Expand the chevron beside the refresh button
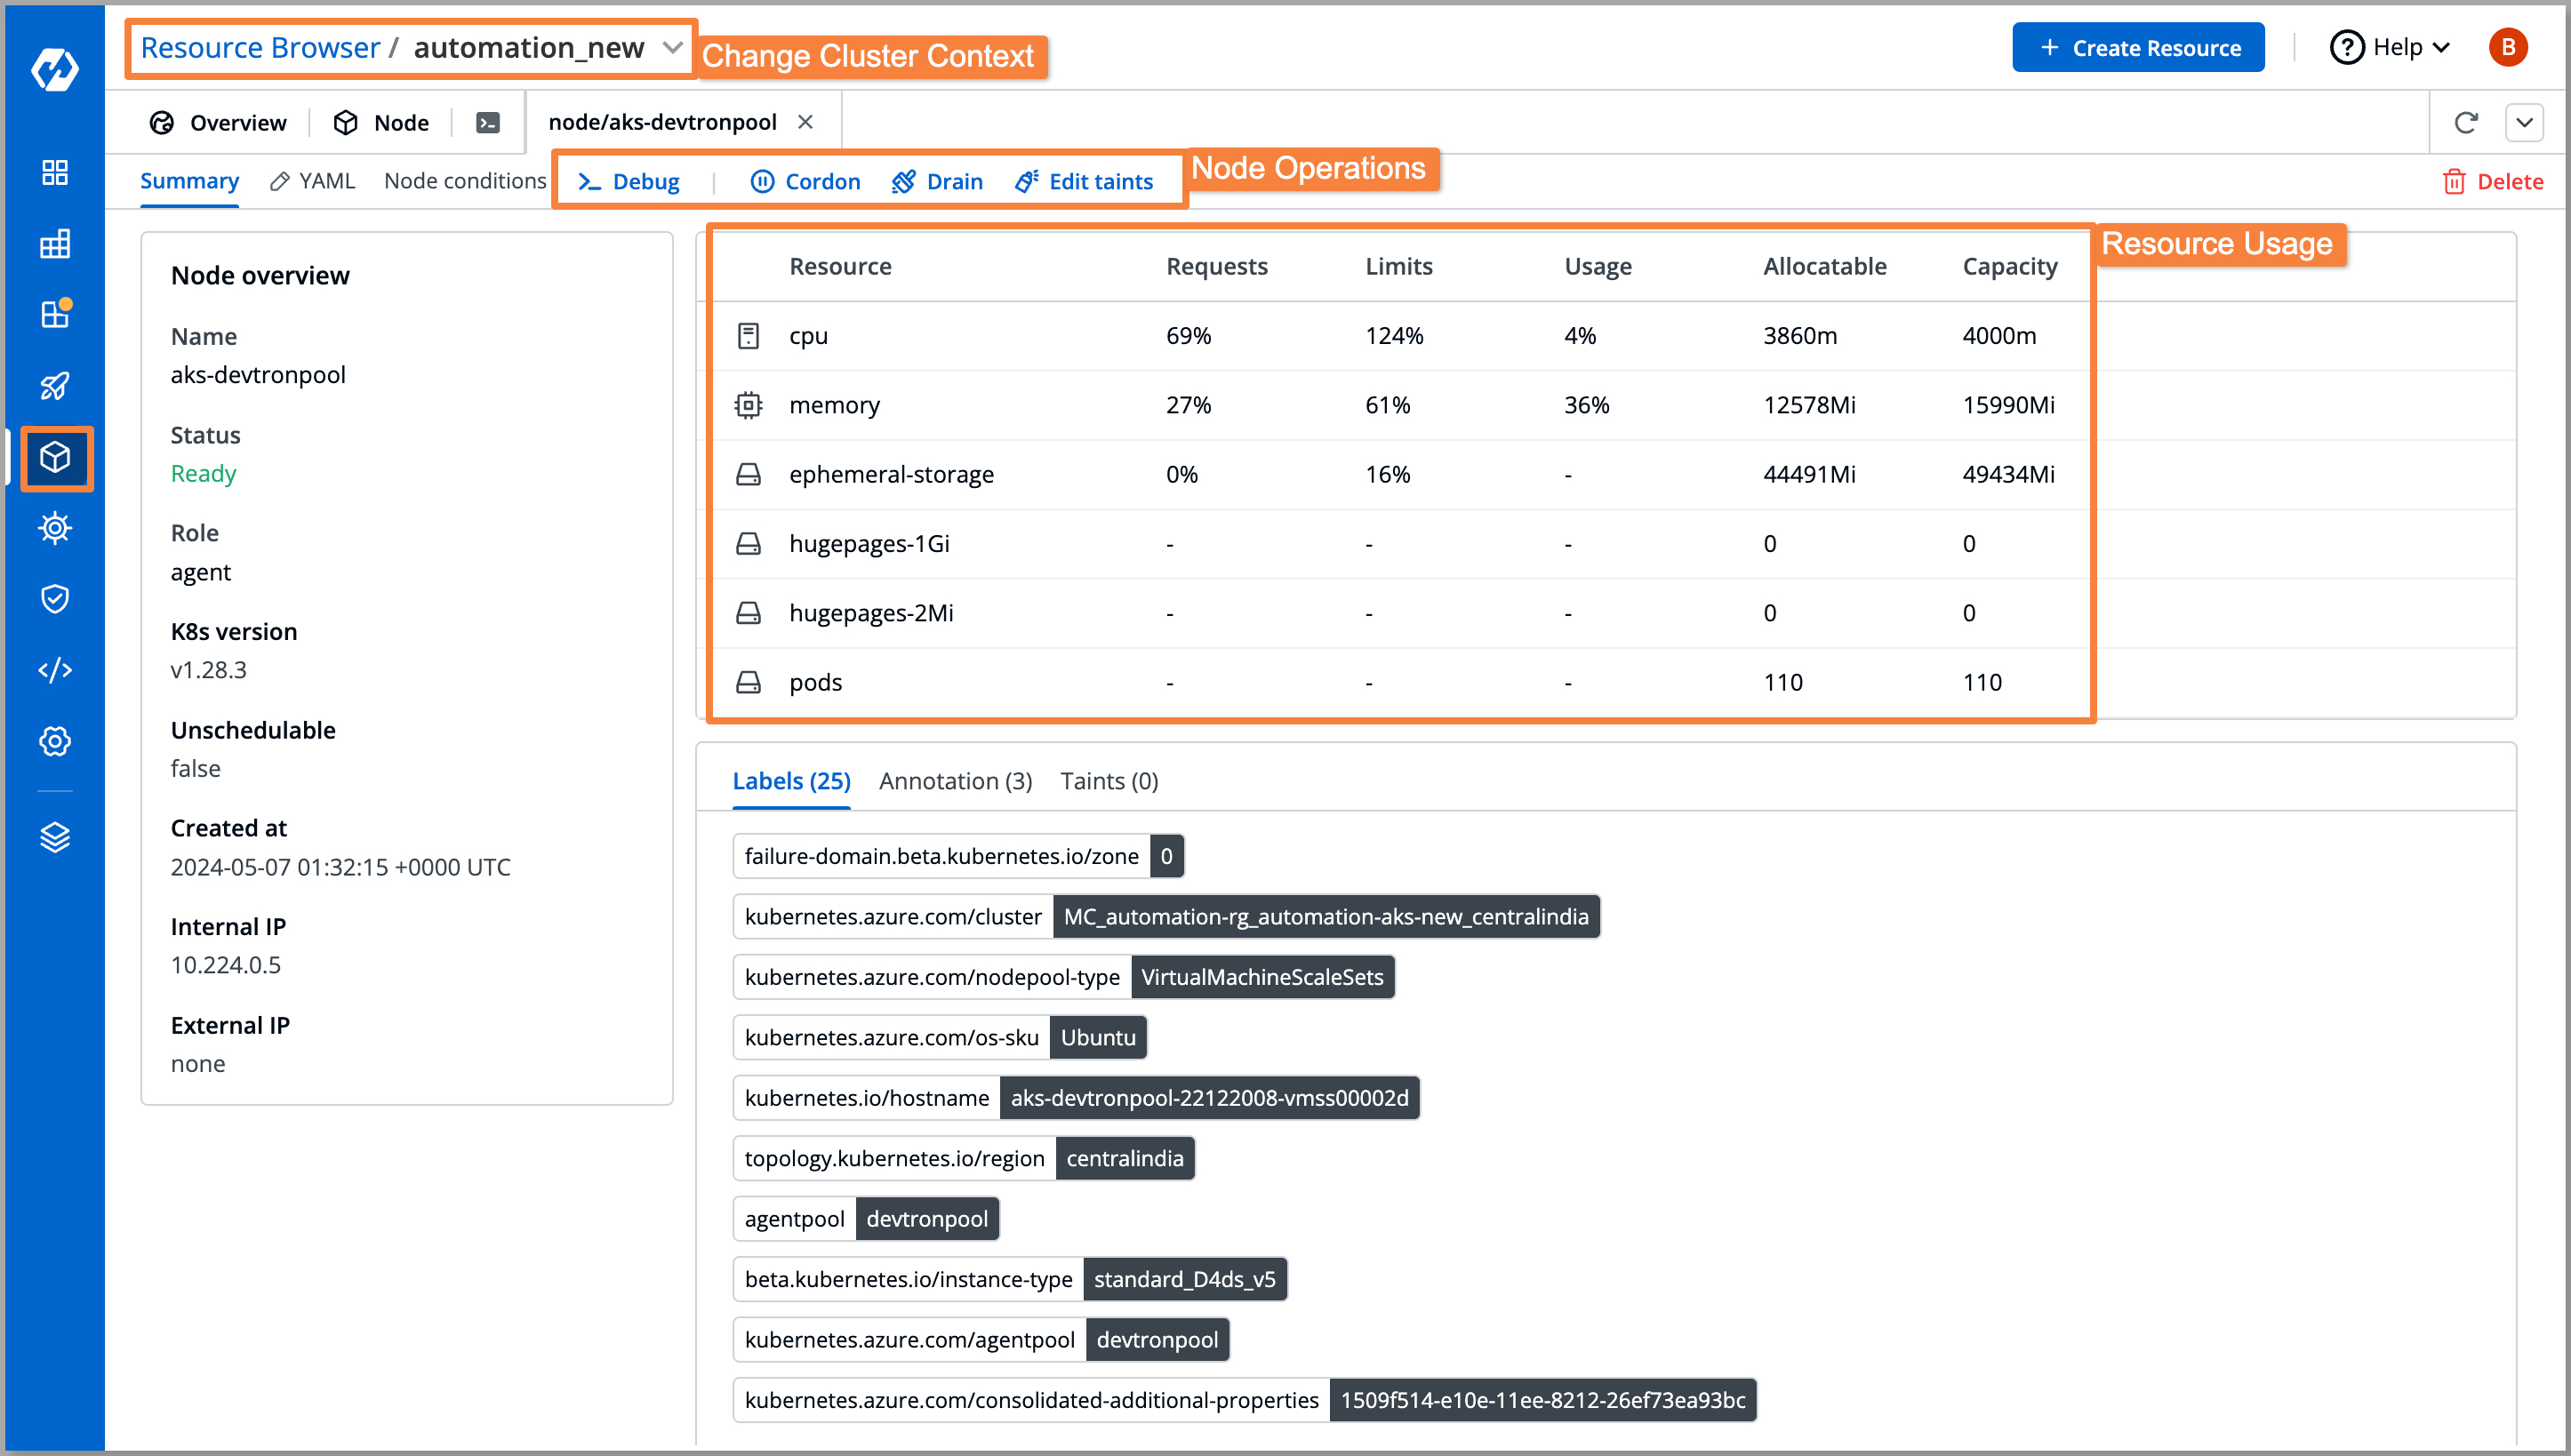 tap(2524, 121)
